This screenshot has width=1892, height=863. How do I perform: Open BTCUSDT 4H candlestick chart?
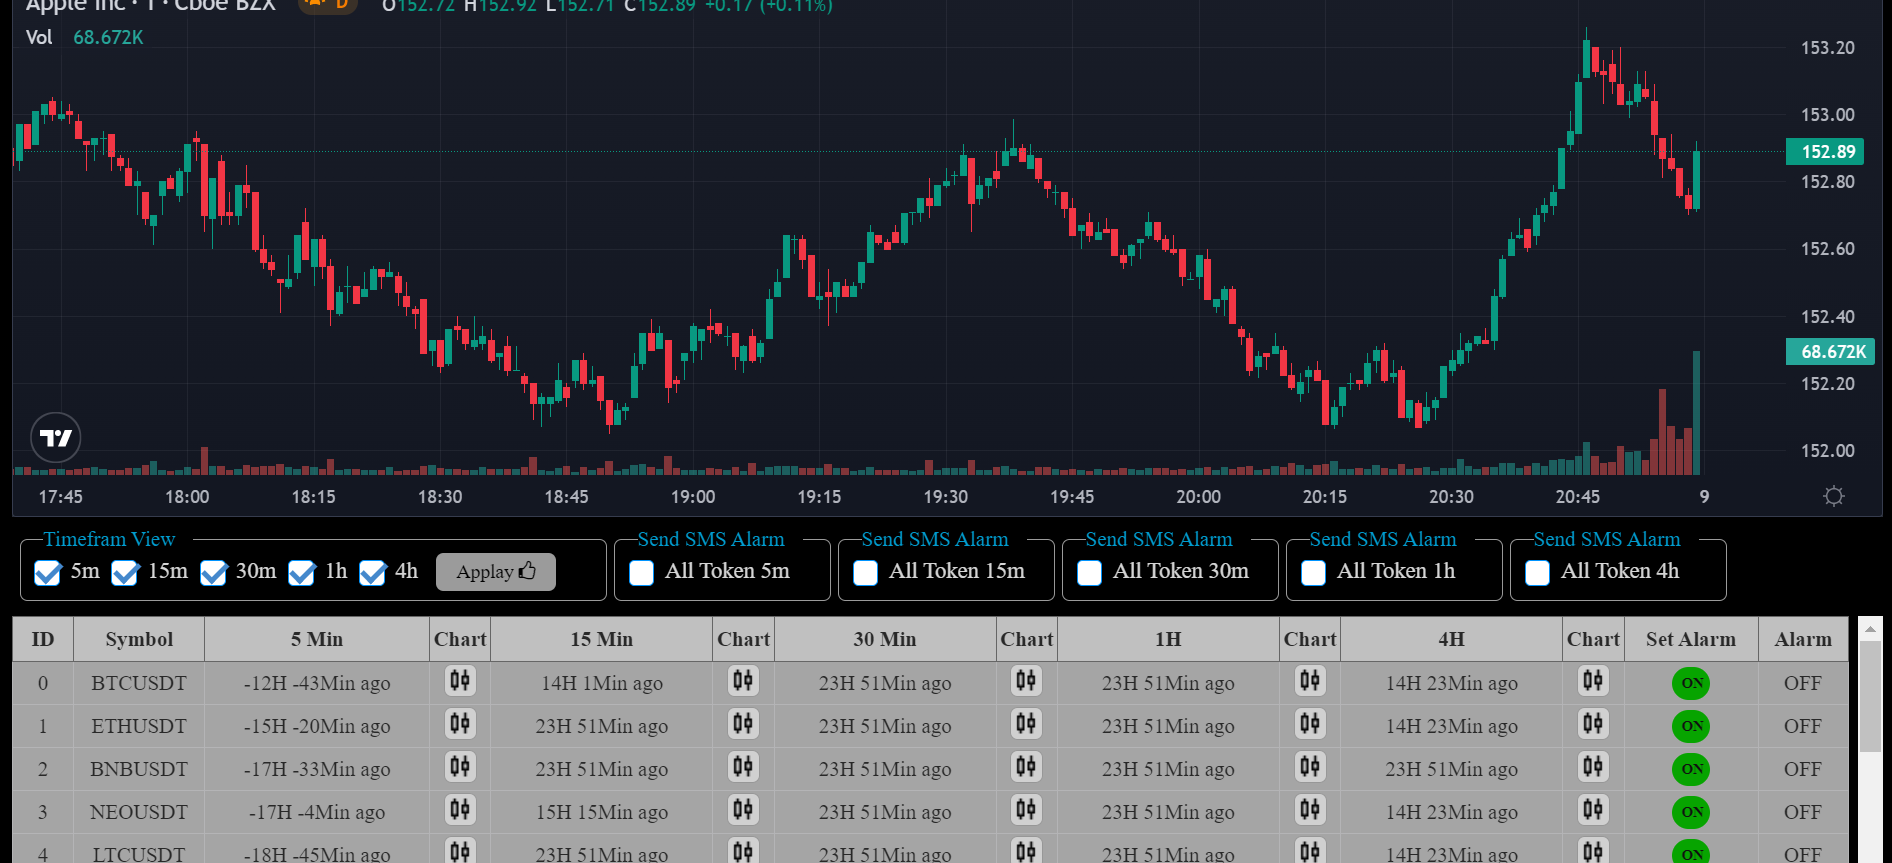point(1593,682)
